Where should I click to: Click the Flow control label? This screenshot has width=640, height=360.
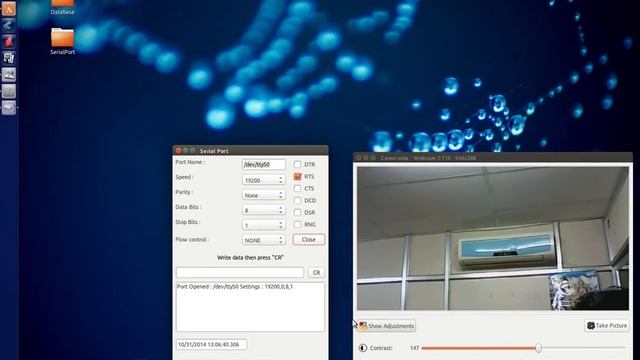click(192, 240)
